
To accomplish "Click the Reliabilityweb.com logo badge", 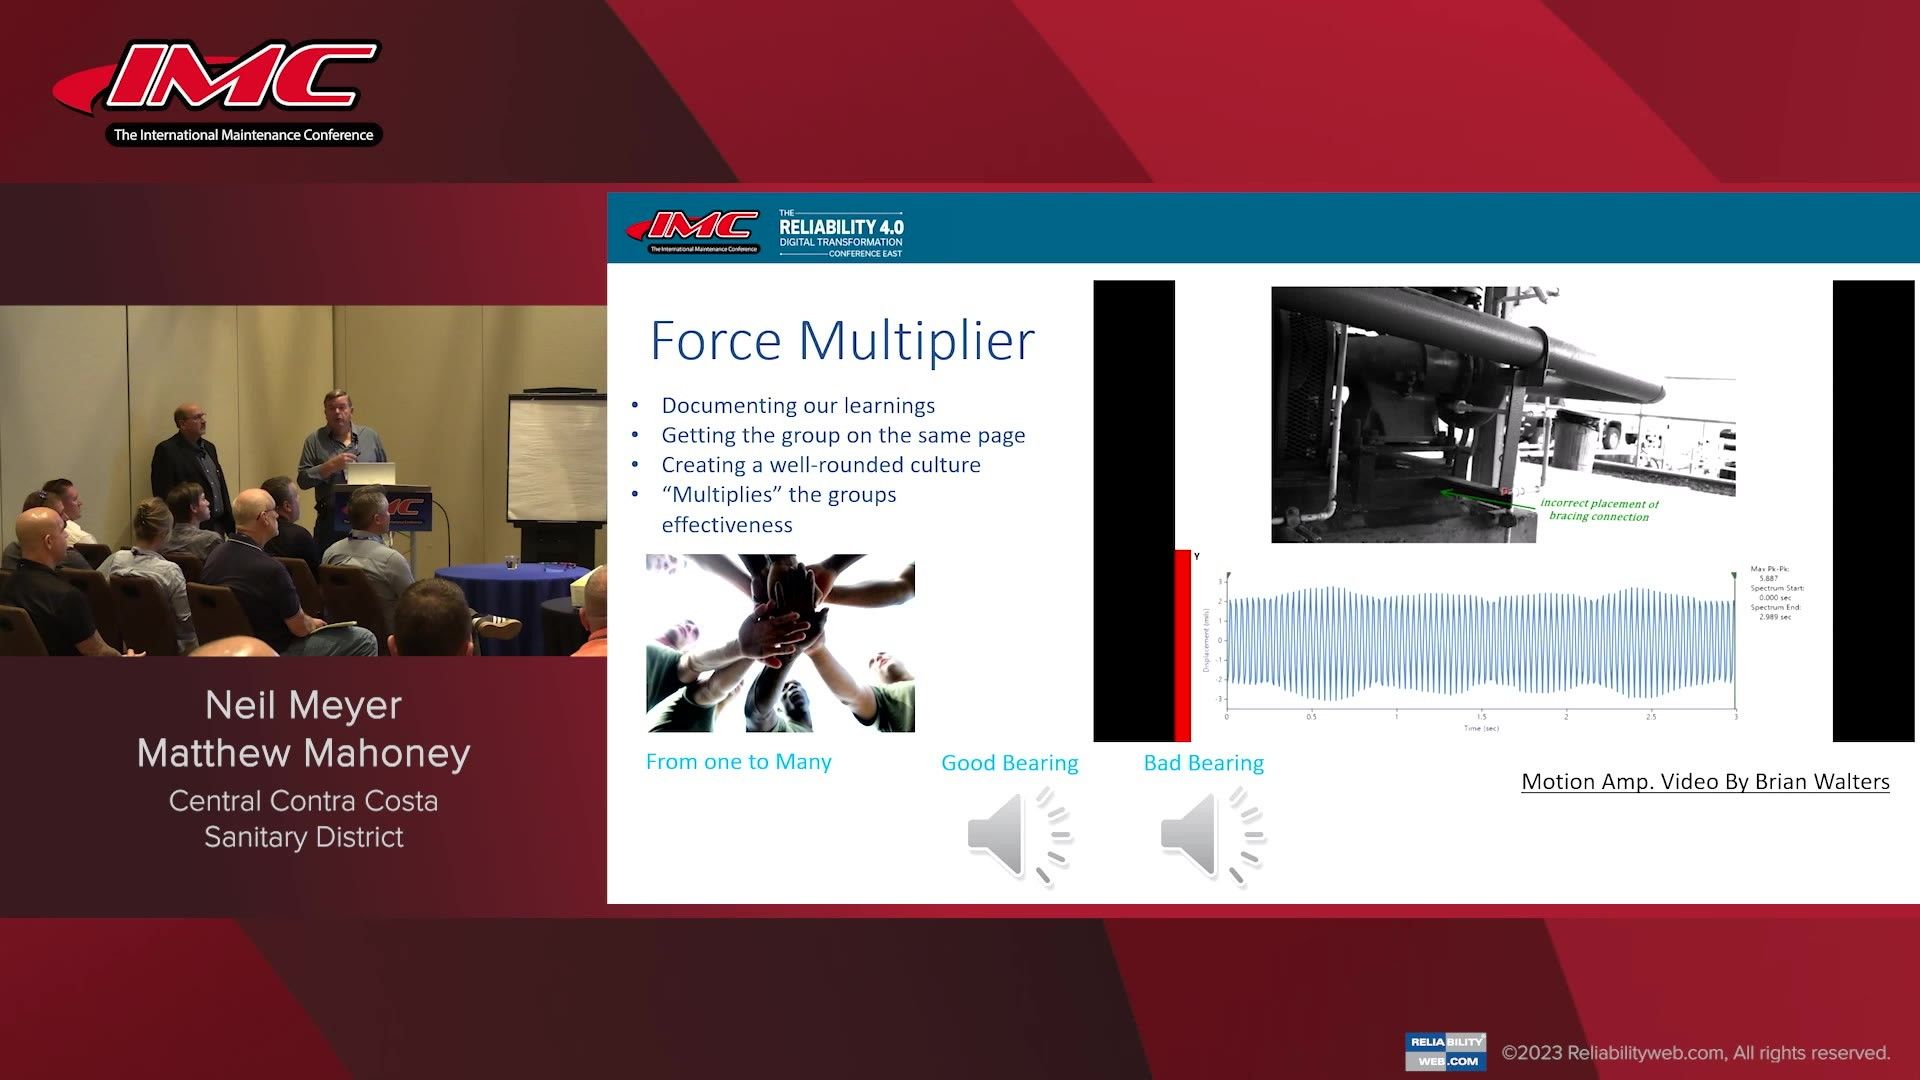I will (1445, 1051).
